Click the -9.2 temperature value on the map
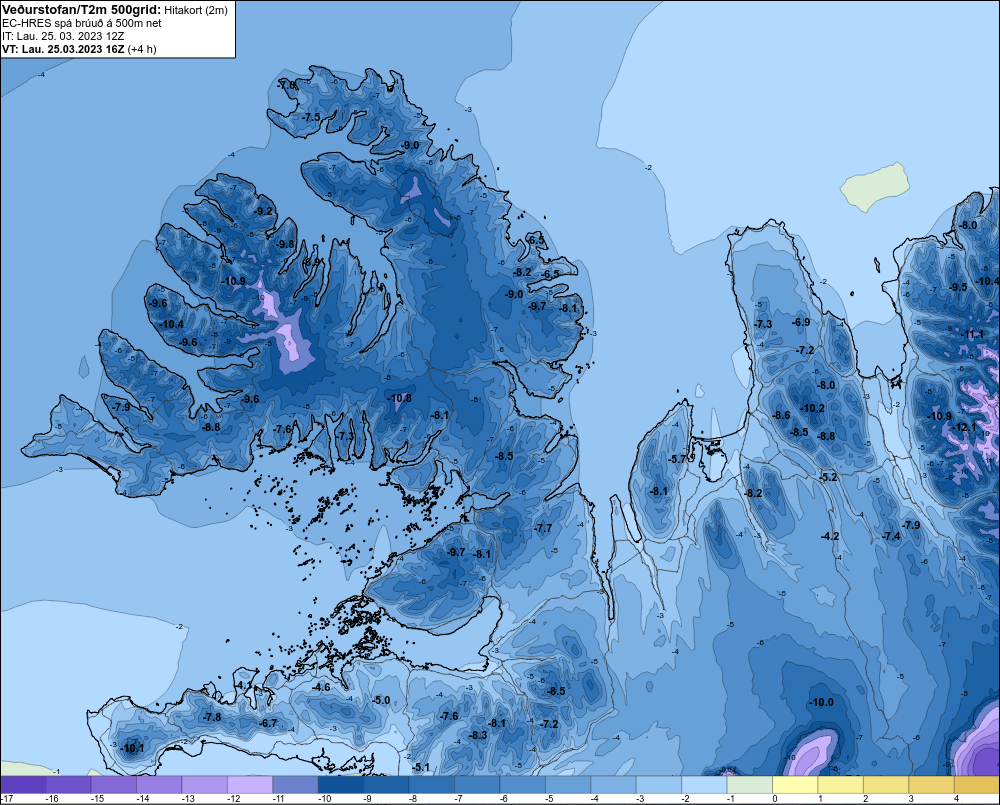 point(263,211)
